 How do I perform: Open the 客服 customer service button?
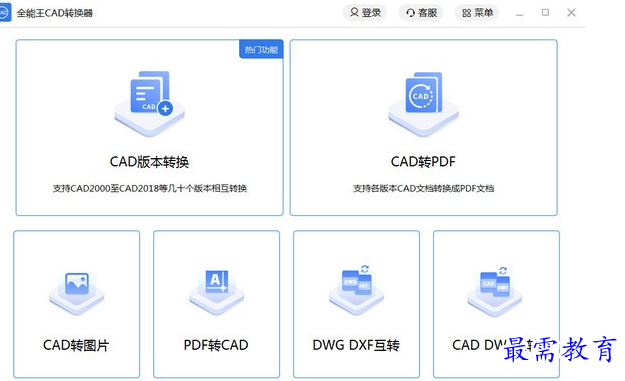[x=421, y=13]
